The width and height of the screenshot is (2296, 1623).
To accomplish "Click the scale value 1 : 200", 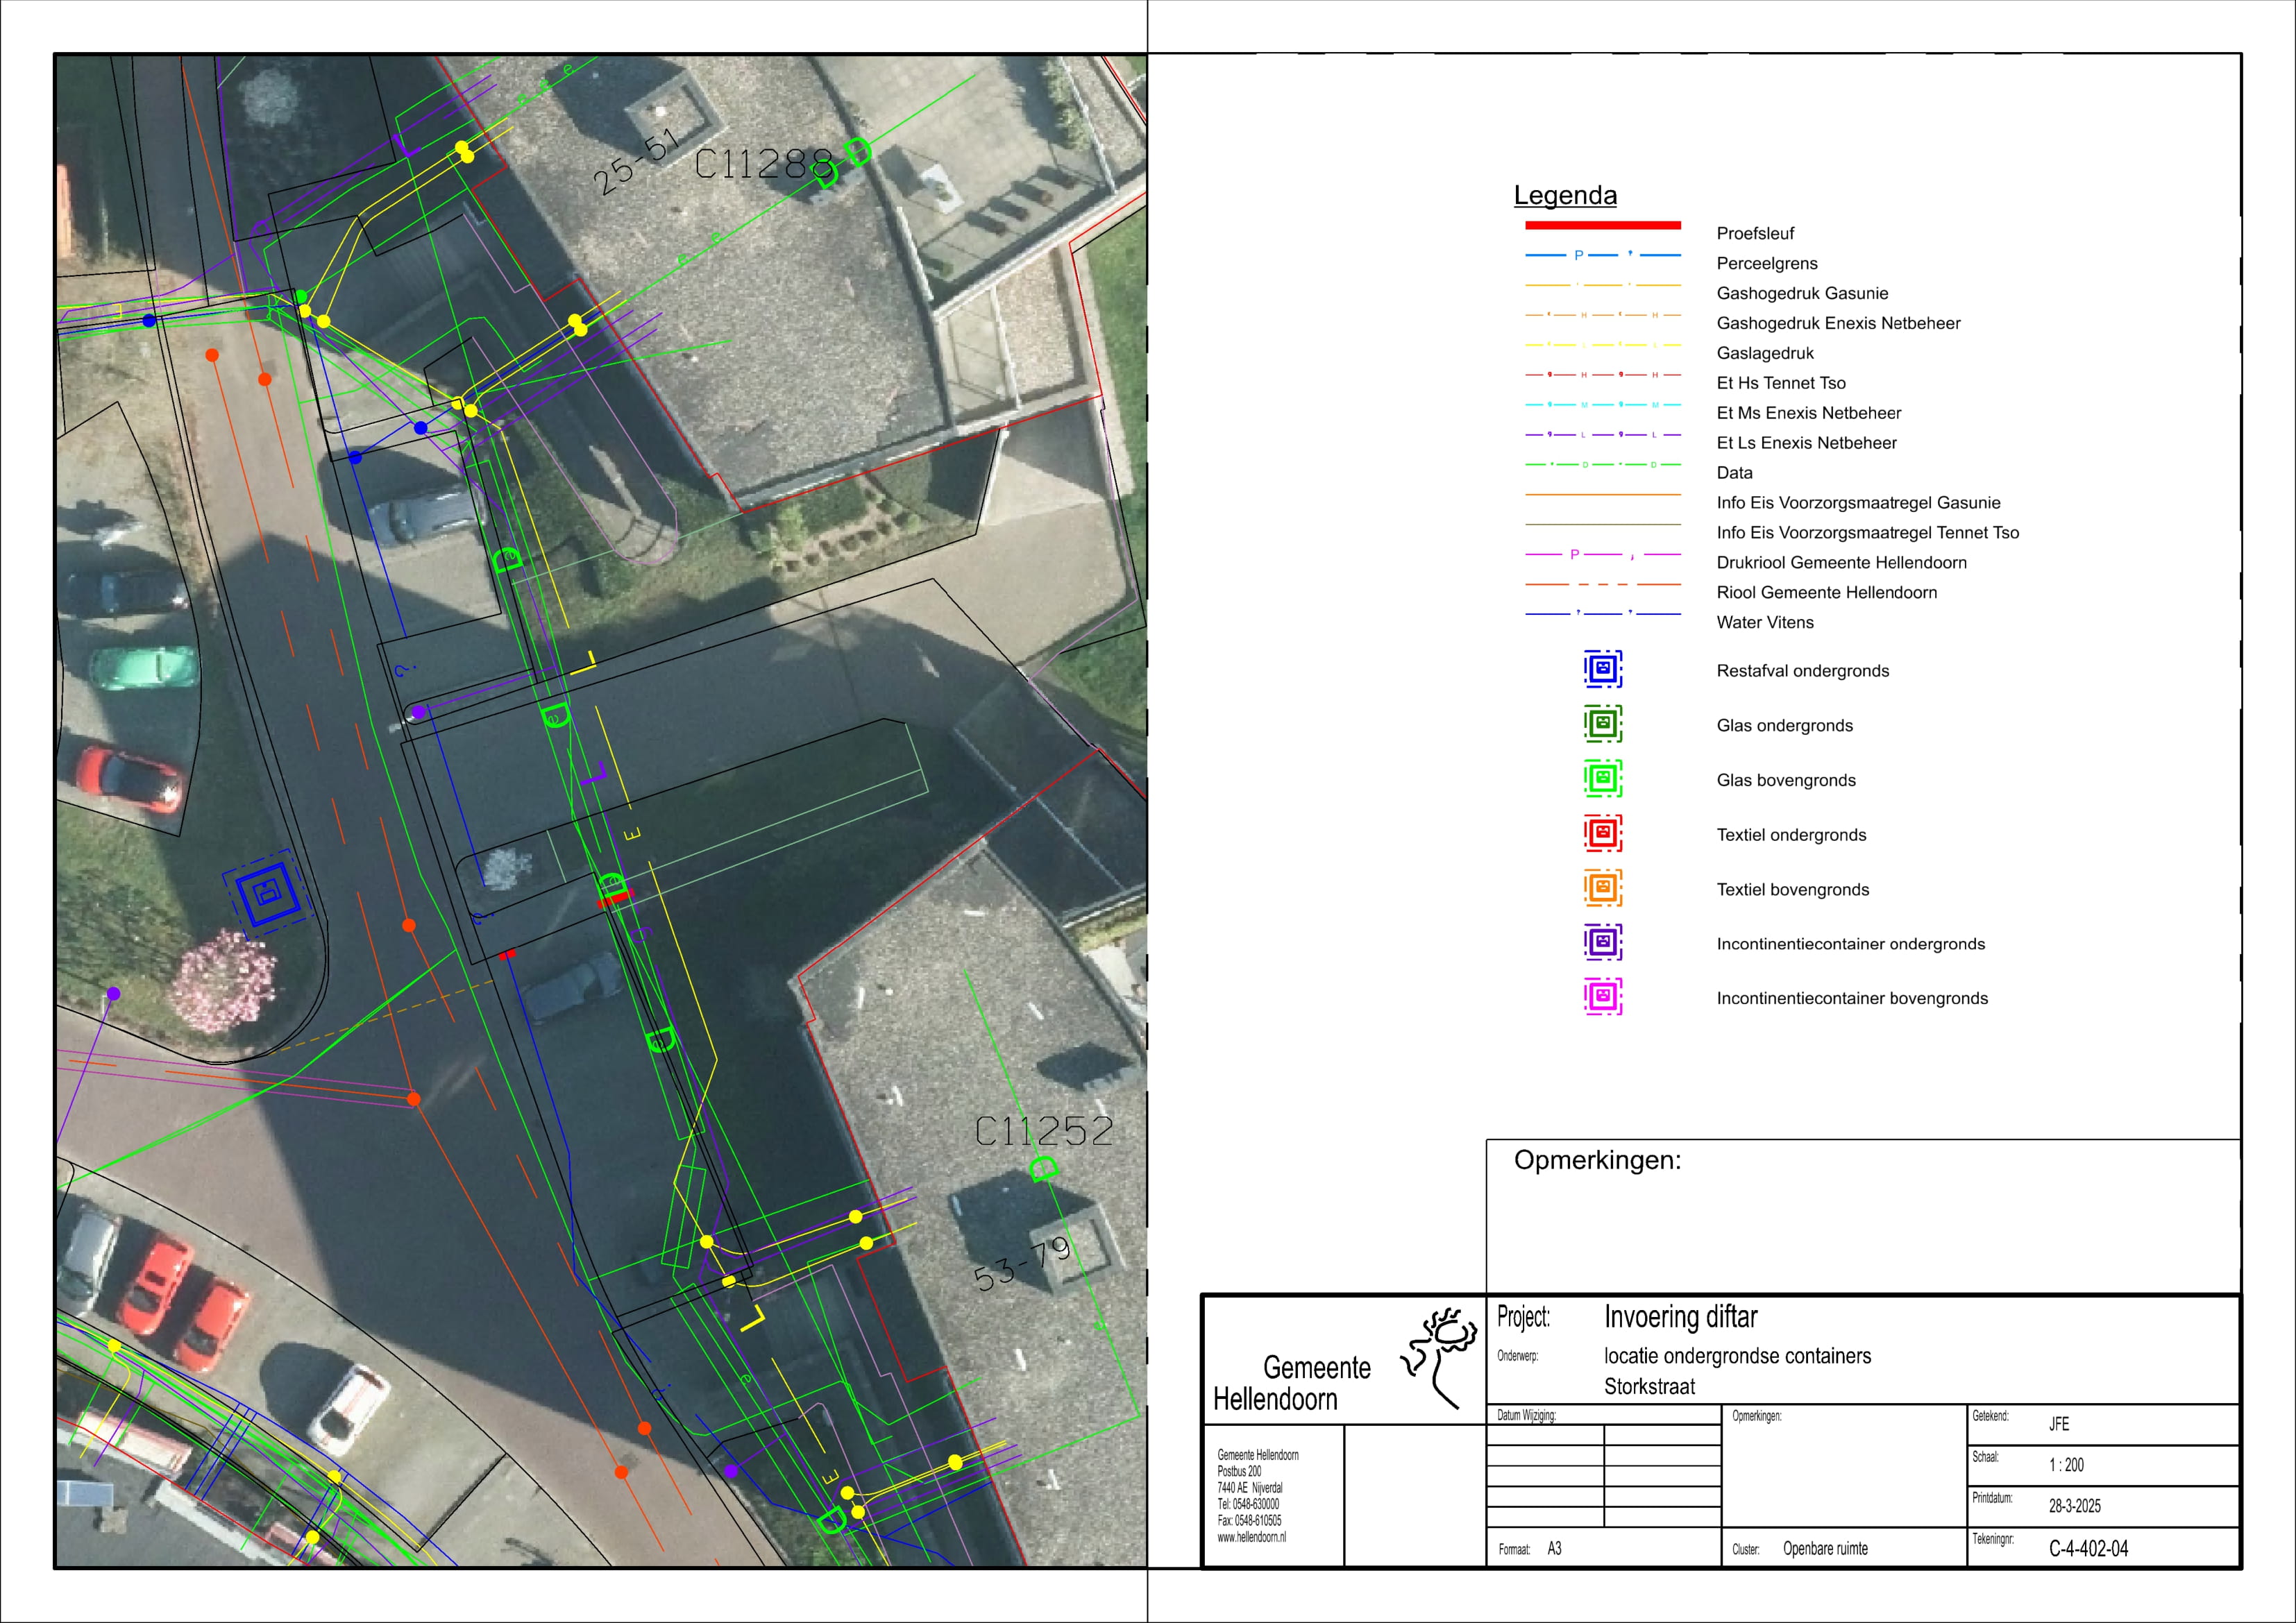I will pyautogui.click(x=2066, y=1465).
